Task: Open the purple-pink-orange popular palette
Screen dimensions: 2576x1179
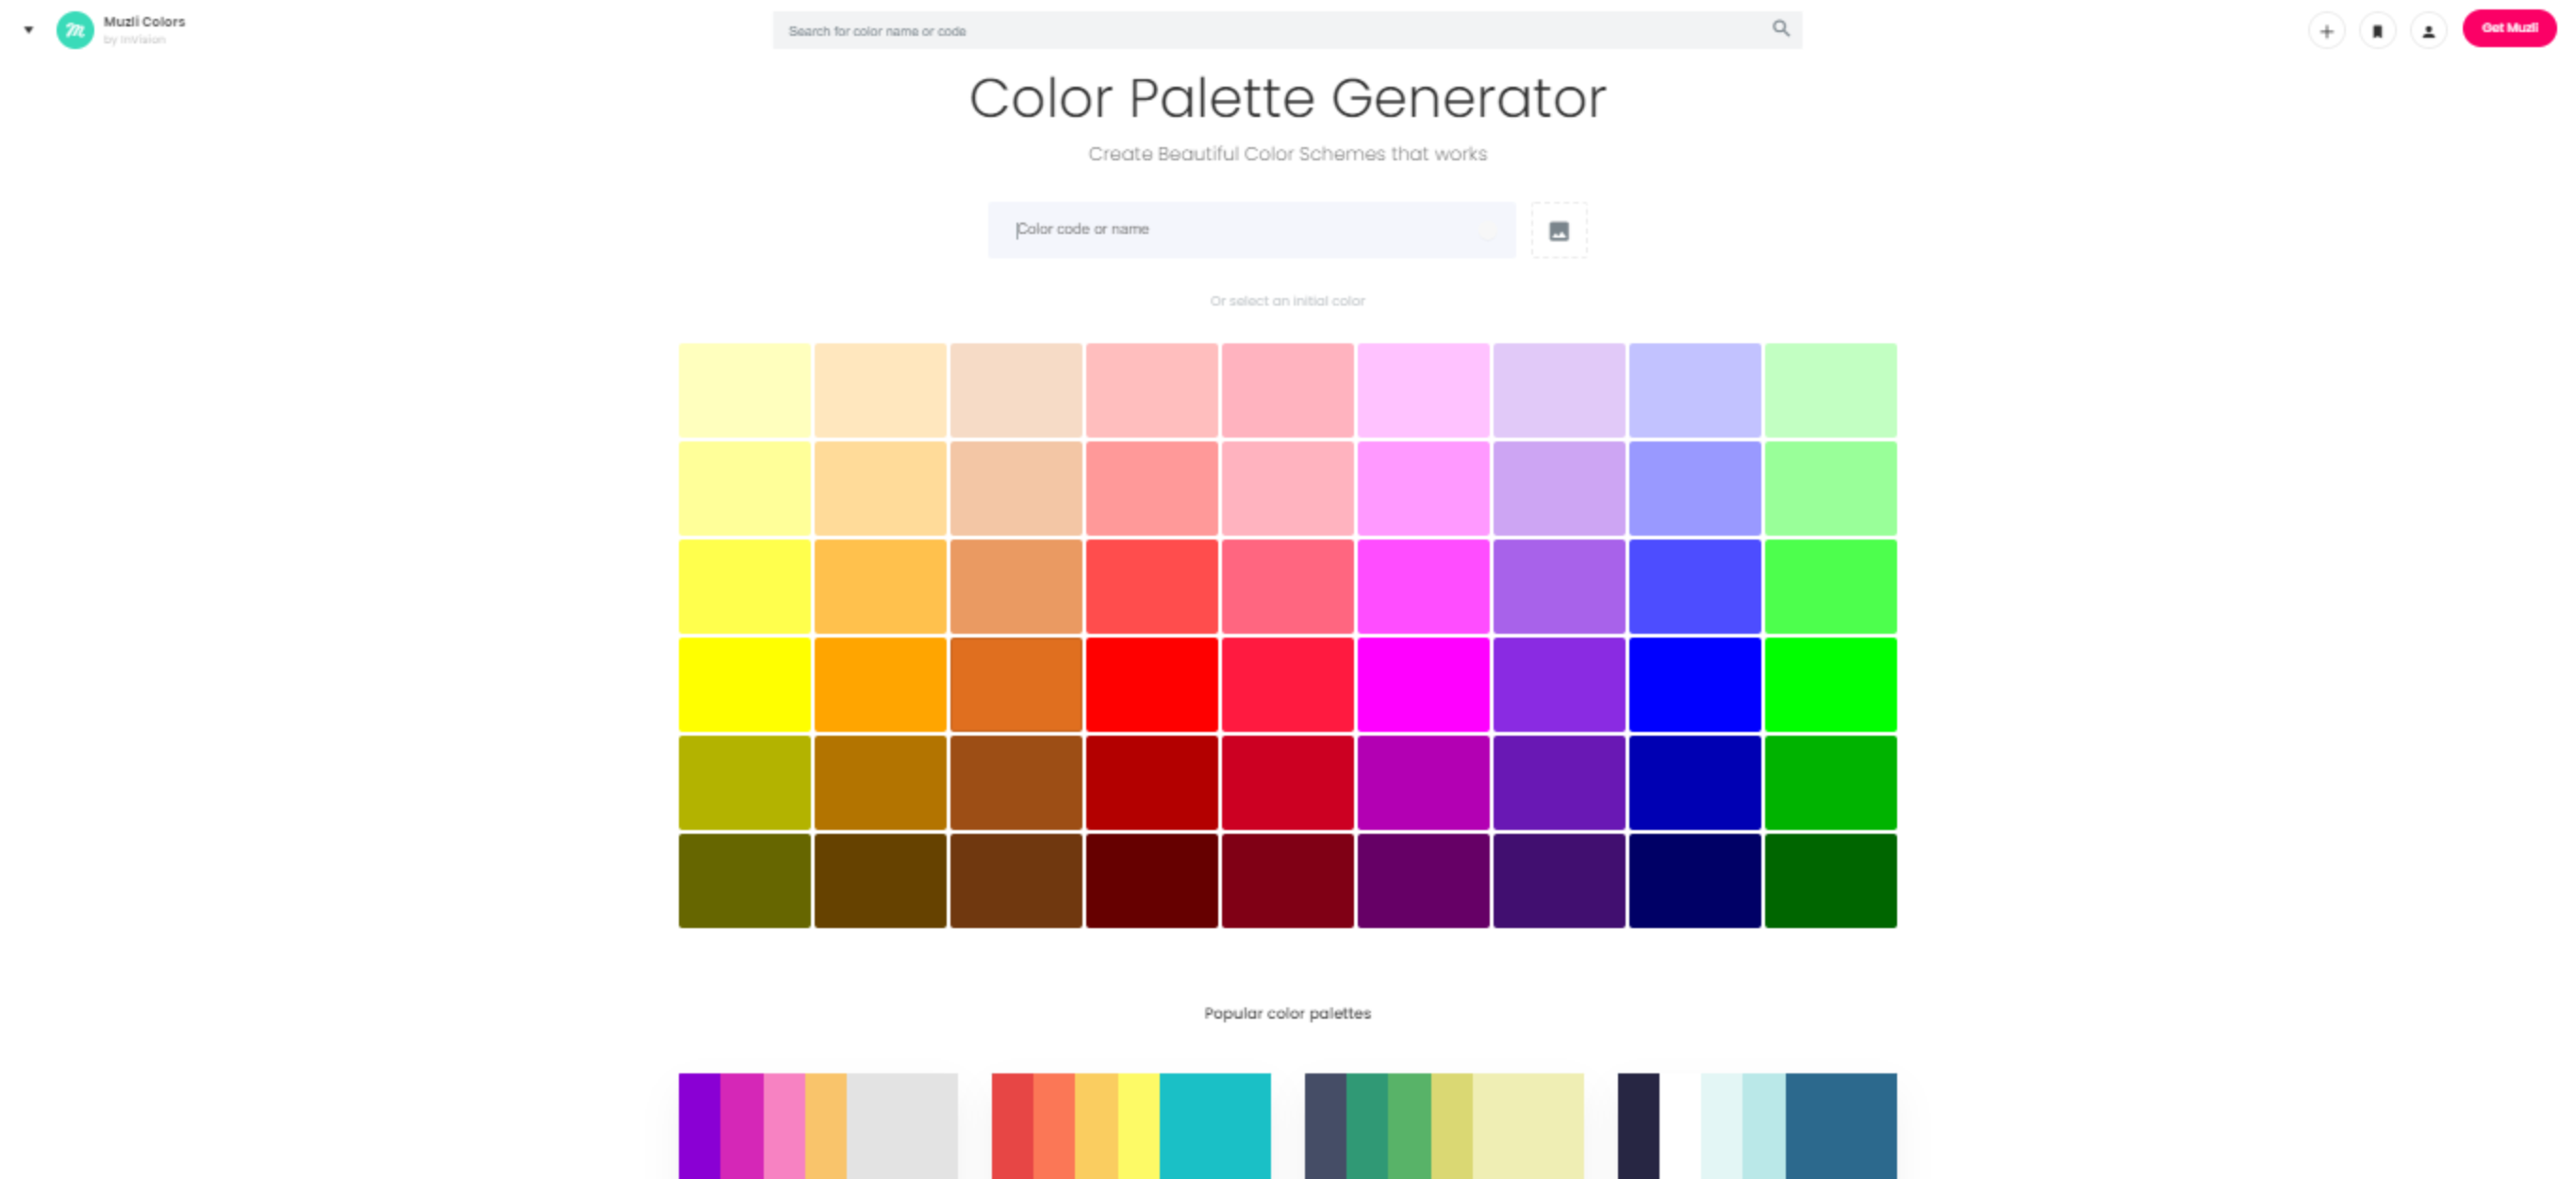Action: 817,1125
